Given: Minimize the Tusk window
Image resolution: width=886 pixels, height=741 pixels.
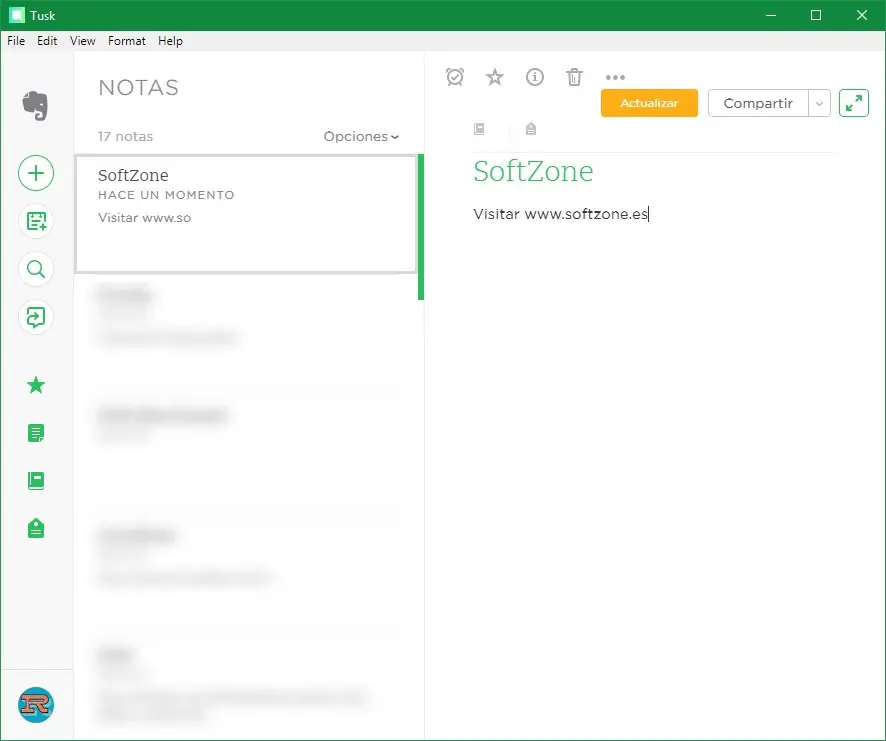Looking at the screenshot, I should [771, 15].
